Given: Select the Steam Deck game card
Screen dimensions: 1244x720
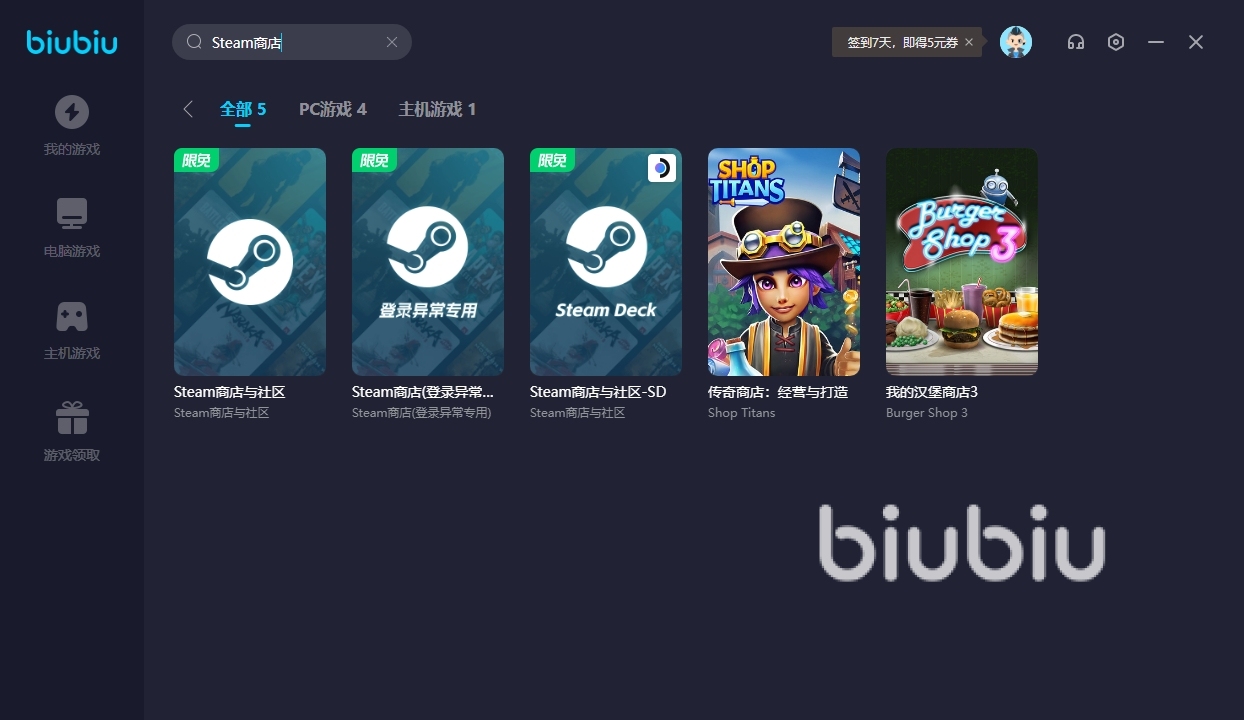Looking at the screenshot, I should click(x=606, y=262).
